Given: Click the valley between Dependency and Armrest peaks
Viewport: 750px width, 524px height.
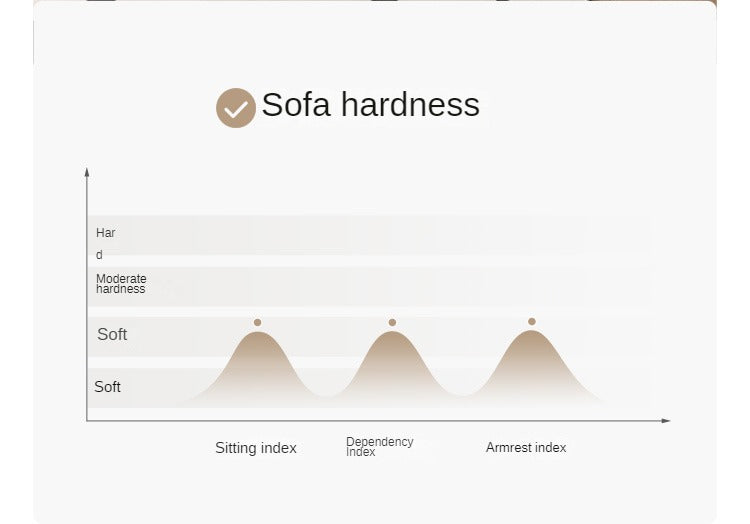Looking at the screenshot, I should click(x=461, y=395).
